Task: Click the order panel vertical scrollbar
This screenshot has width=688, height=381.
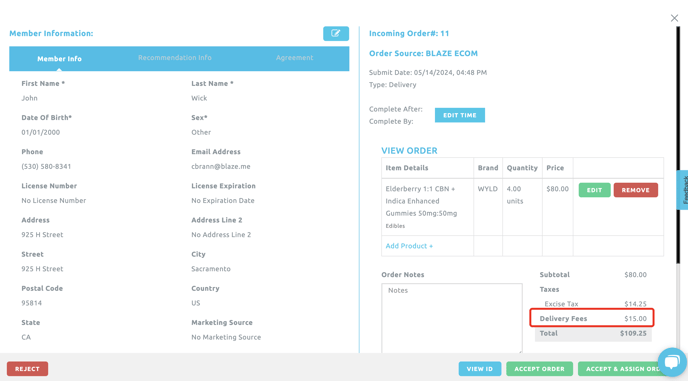Action: tap(678, 145)
